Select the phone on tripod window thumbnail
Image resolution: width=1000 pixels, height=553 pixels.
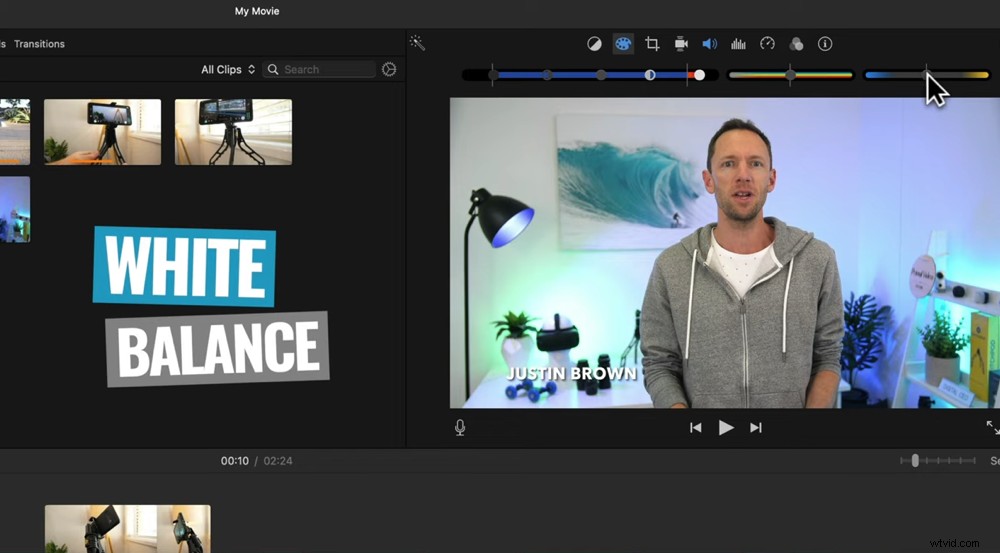click(x=233, y=131)
